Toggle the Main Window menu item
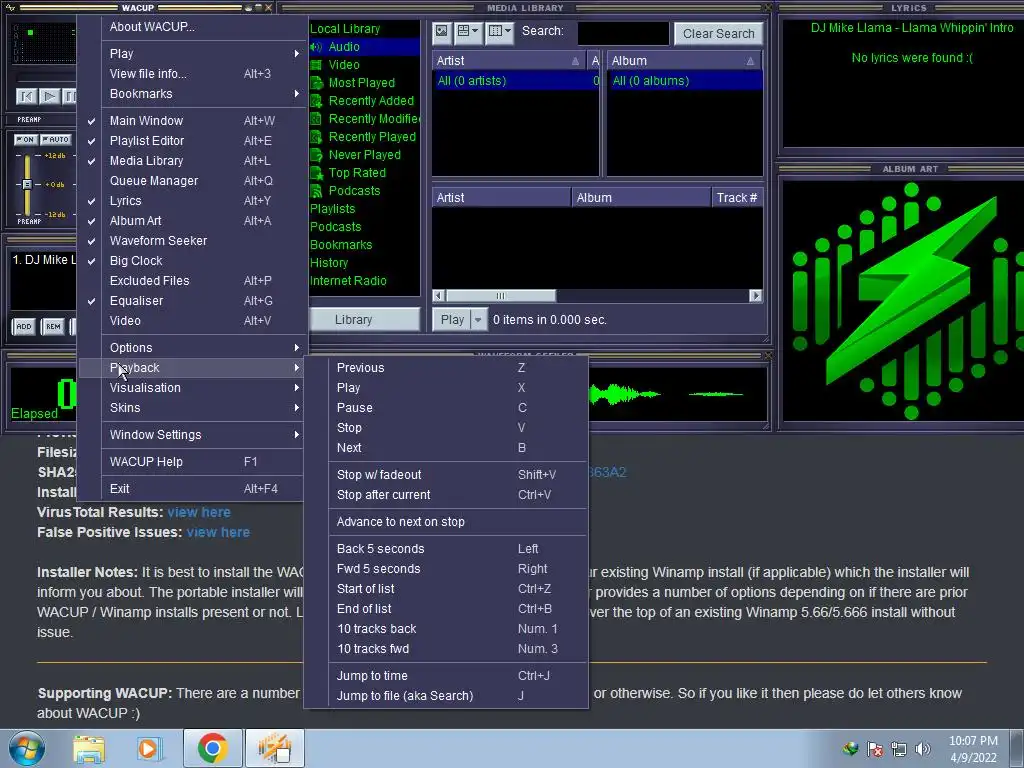 (x=193, y=121)
